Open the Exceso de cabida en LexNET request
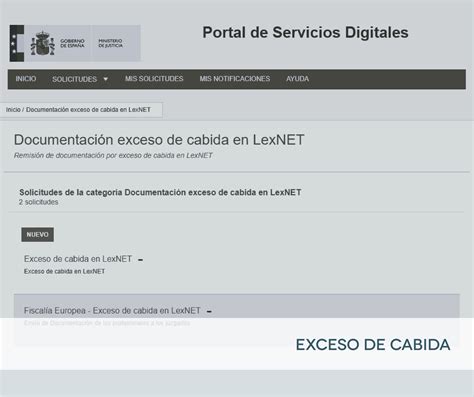 click(78, 259)
